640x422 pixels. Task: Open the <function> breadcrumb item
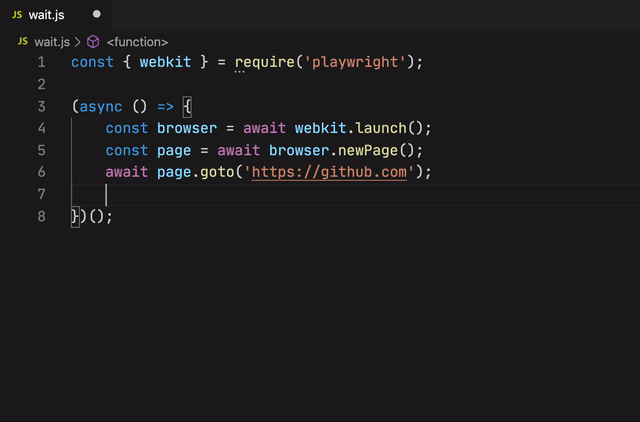137,42
